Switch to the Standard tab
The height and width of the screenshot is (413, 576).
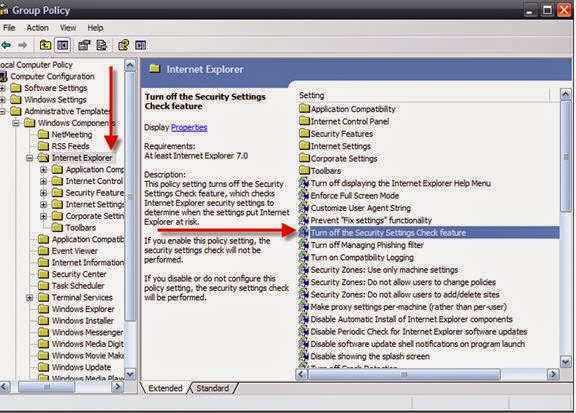point(212,388)
